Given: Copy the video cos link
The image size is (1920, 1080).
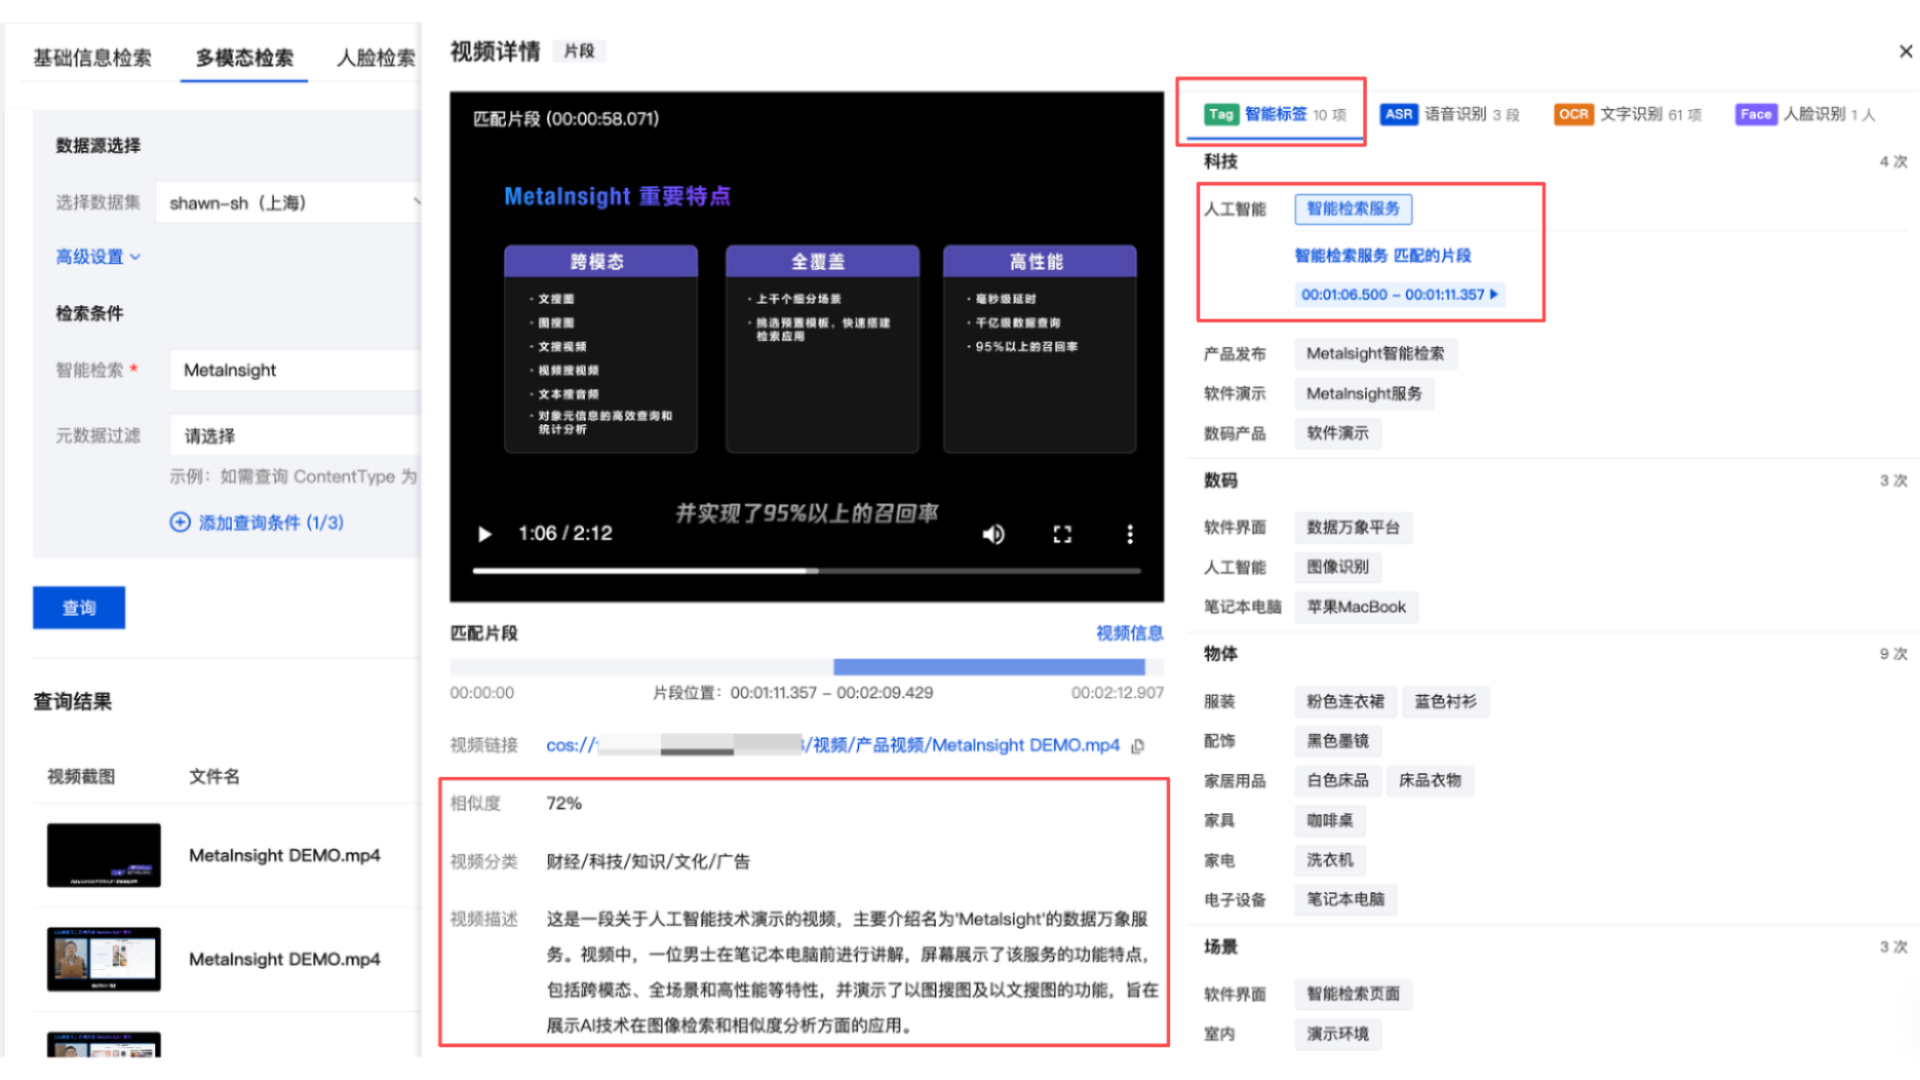Looking at the screenshot, I should 1137,746.
